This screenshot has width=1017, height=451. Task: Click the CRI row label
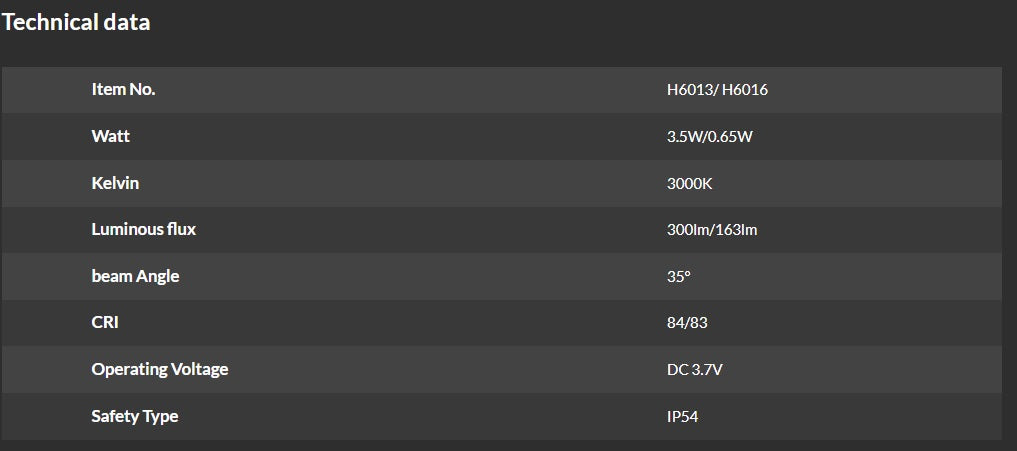105,323
